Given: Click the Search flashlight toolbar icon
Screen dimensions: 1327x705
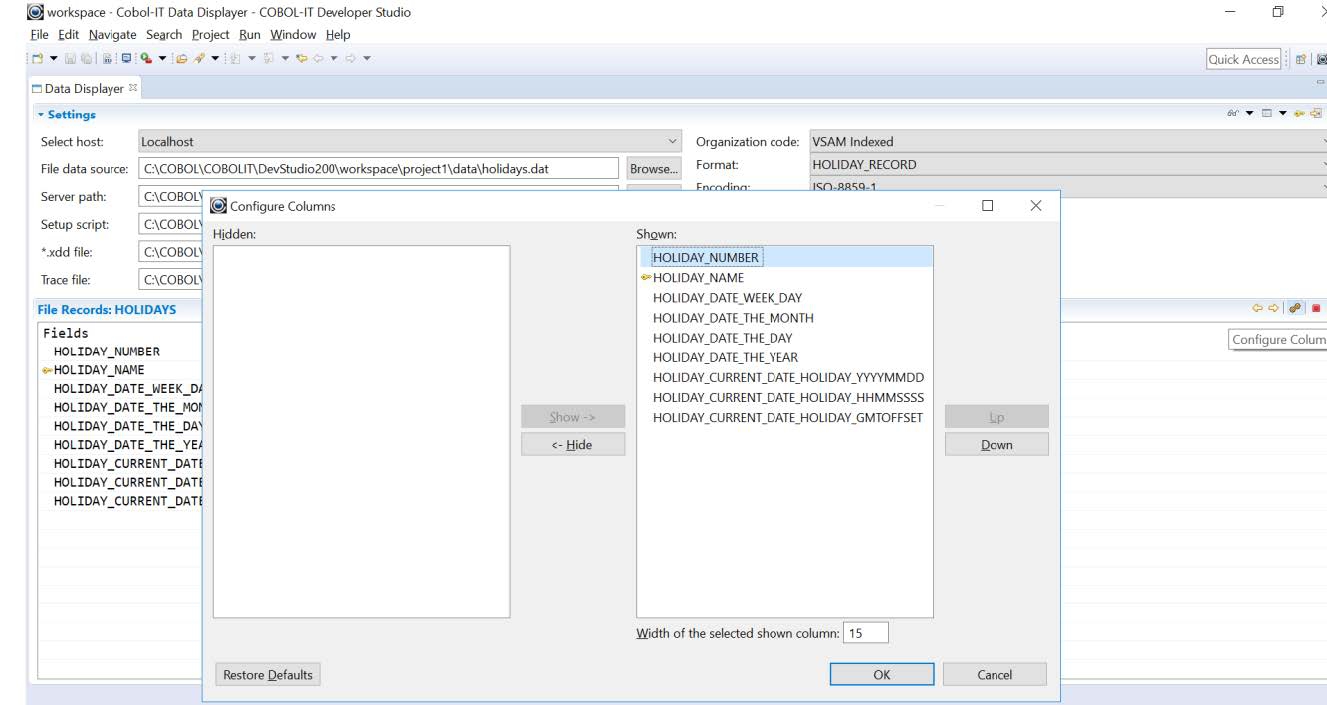Looking at the screenshot, I should pyautogui.click(x=200, y=59).
